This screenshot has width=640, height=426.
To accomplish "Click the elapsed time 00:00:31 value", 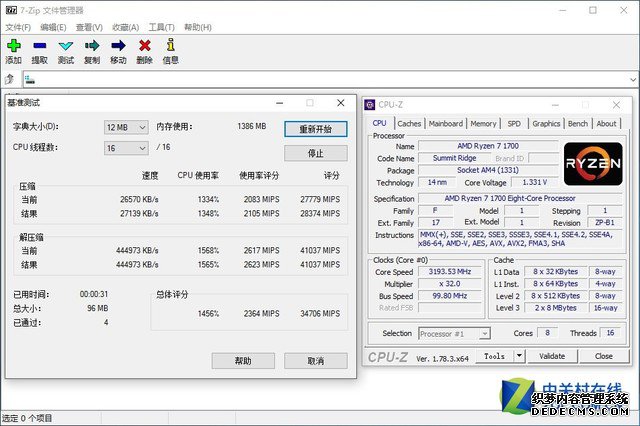I will [94, 294].
